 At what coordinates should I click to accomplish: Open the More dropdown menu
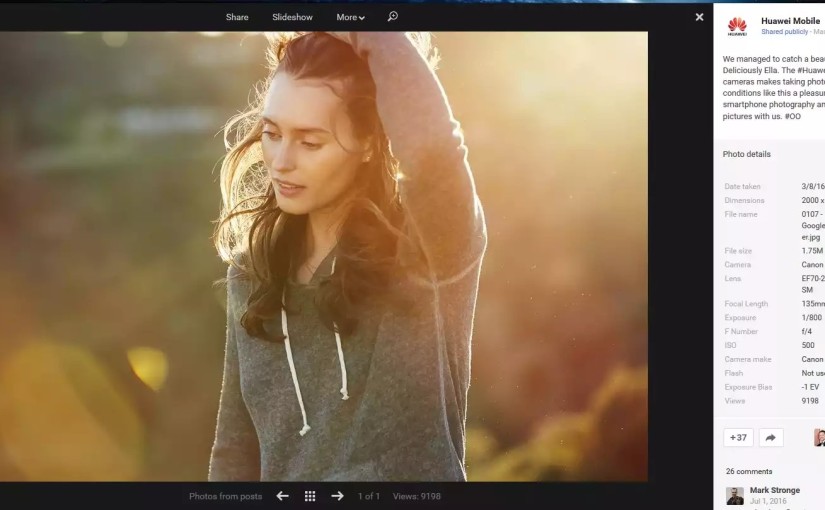coord(350,17)
